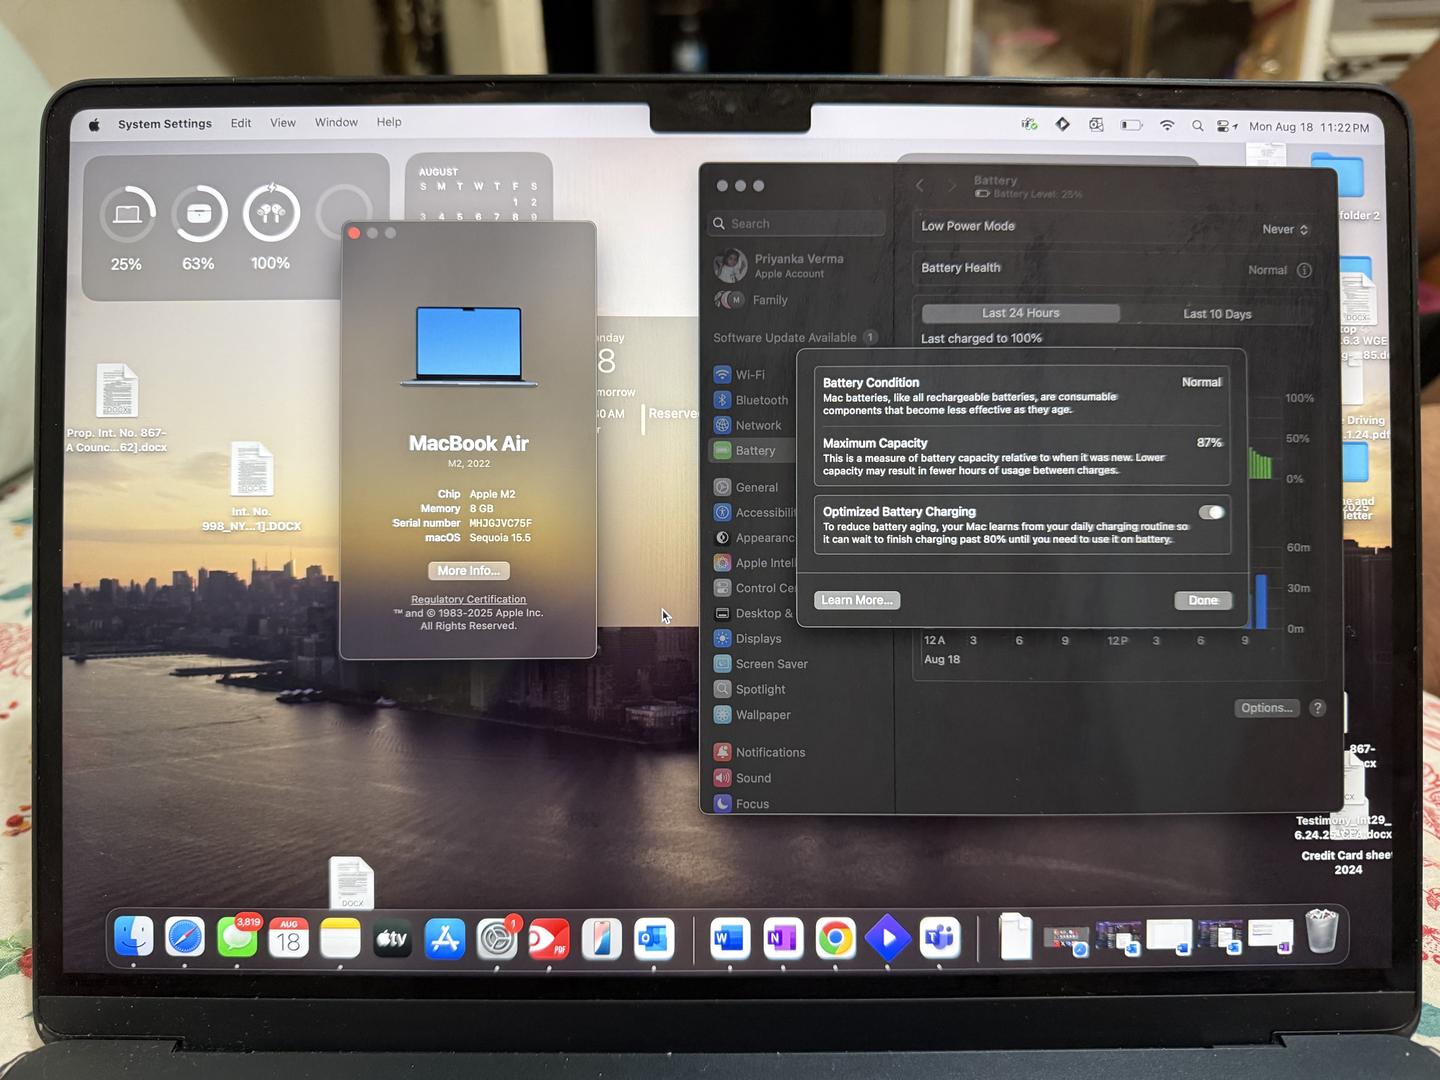The width and height of the screenshot is (1440, 1080).
Task: Turn off Optimized Battery Charging switch
Action: (x=1211, y=512)
